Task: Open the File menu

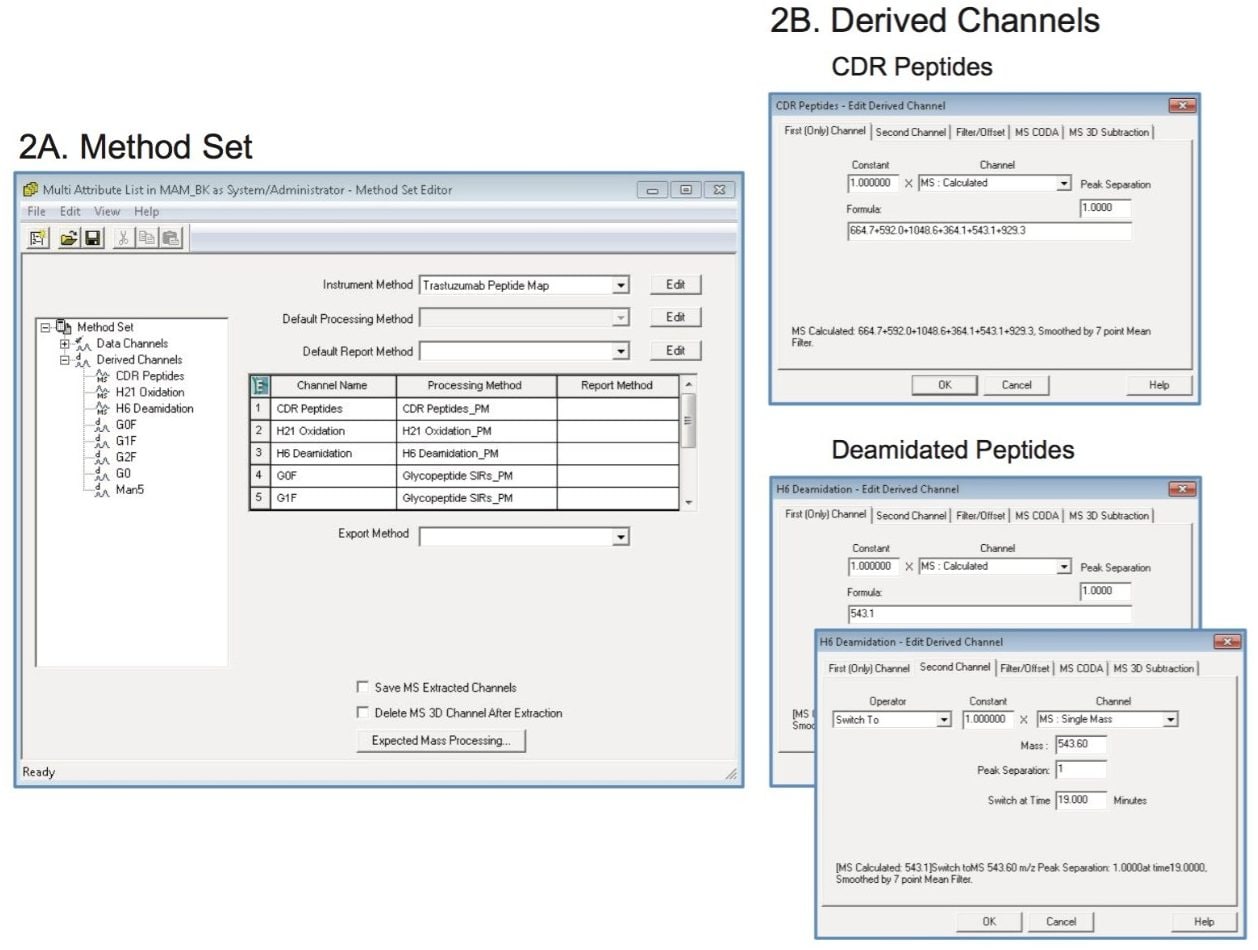Action: click(36, 212)
